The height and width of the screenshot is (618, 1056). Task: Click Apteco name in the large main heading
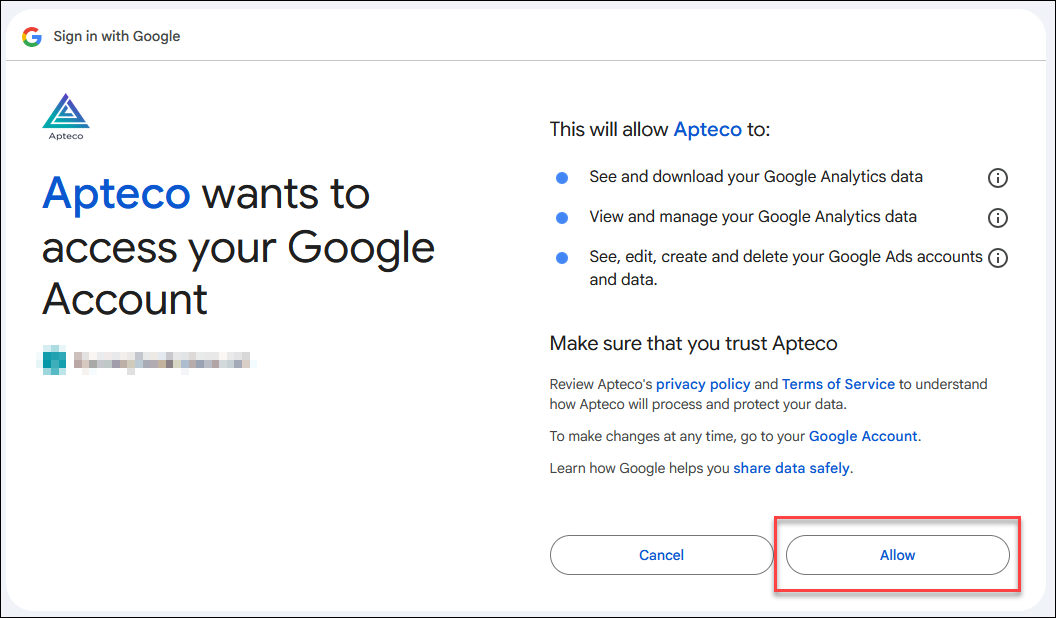tap(117, 194)
